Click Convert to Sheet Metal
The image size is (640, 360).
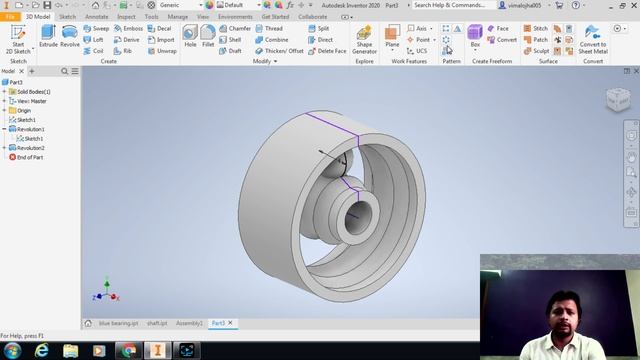pos(593,40)
